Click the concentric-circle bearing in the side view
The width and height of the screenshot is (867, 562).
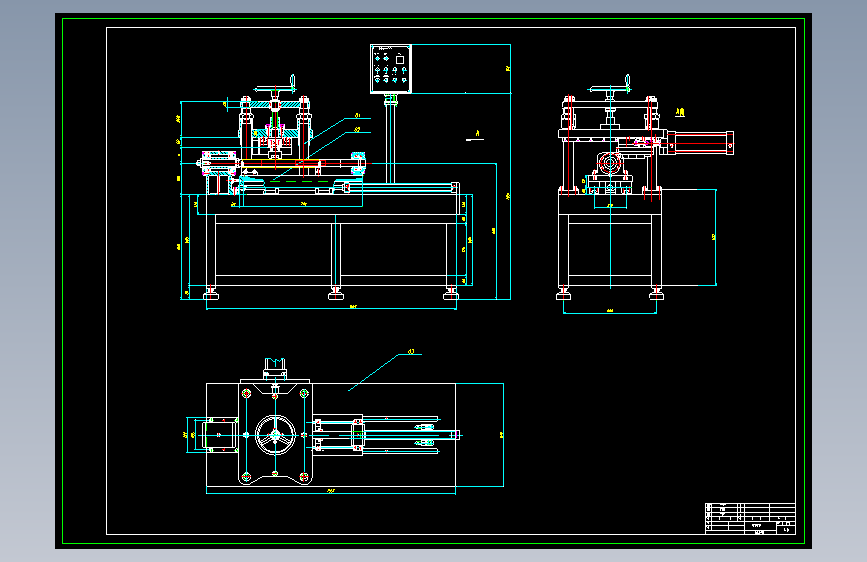click(x=610, y=164)
